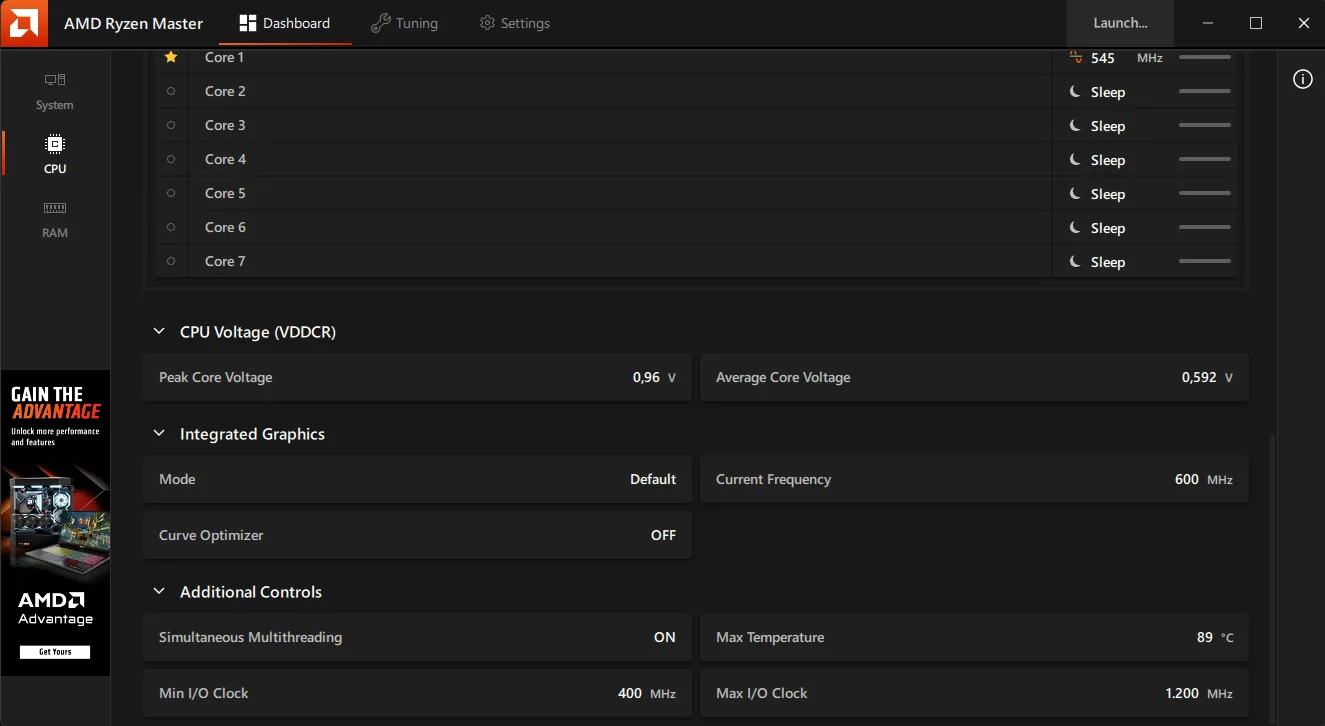1325x726 pixels.
Task: Click the Current Frequency label
Action: 773,479
